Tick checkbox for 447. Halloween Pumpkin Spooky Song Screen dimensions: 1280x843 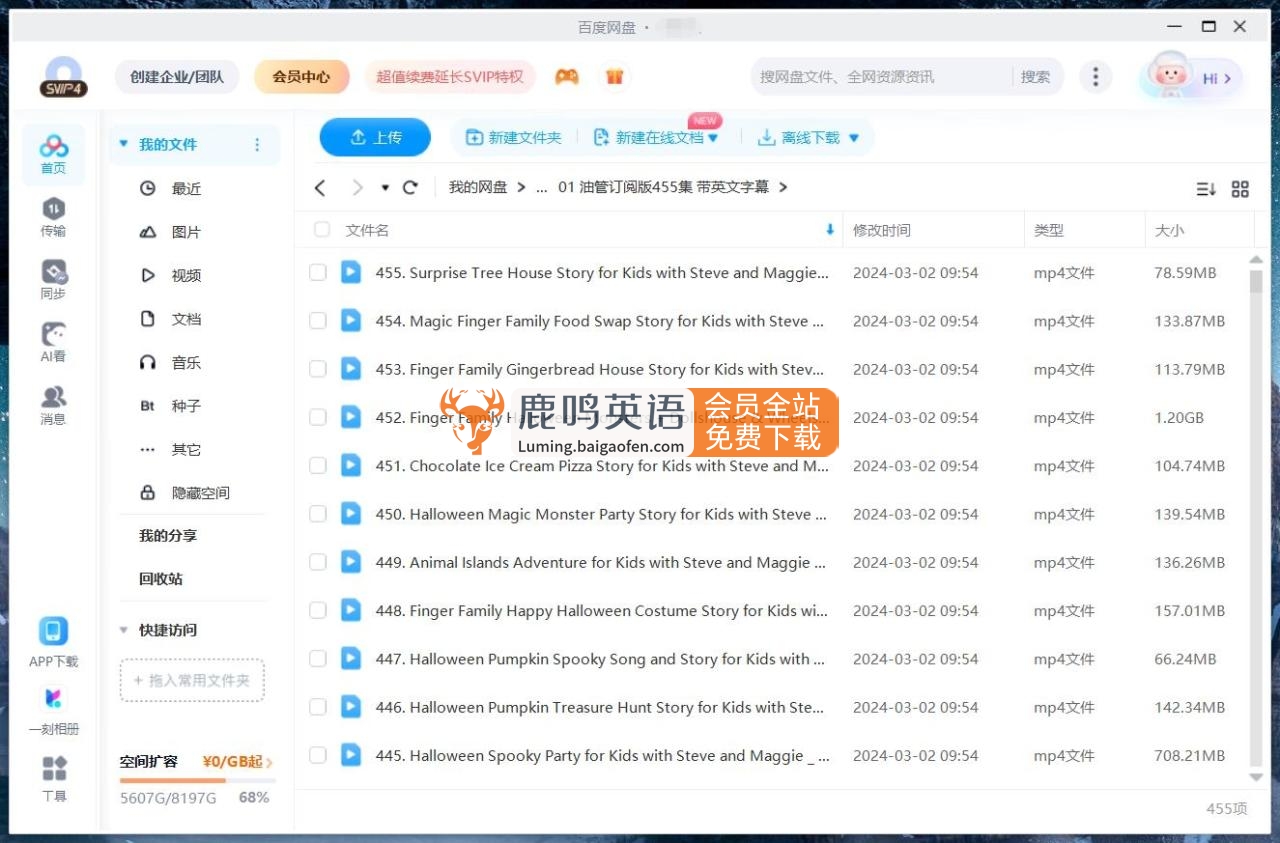(x=318, y=658)
